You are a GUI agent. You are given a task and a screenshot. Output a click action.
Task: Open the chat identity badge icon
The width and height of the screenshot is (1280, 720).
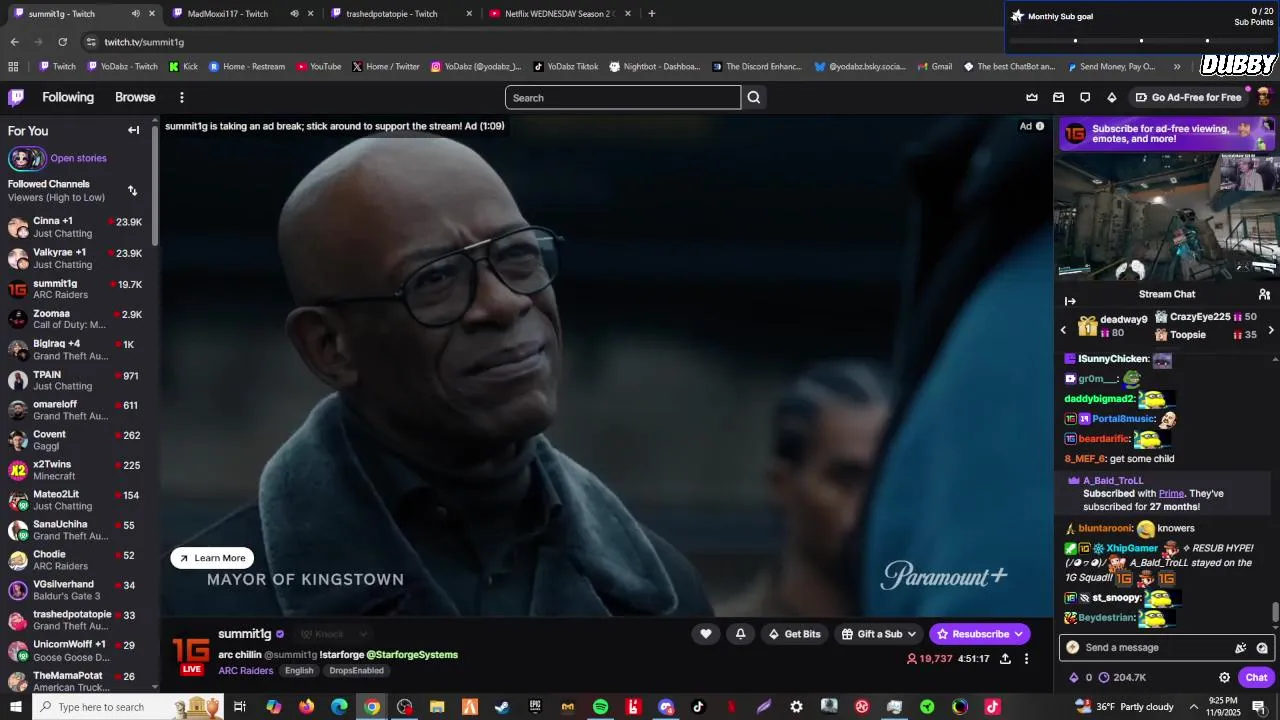tap(1073, 648)
